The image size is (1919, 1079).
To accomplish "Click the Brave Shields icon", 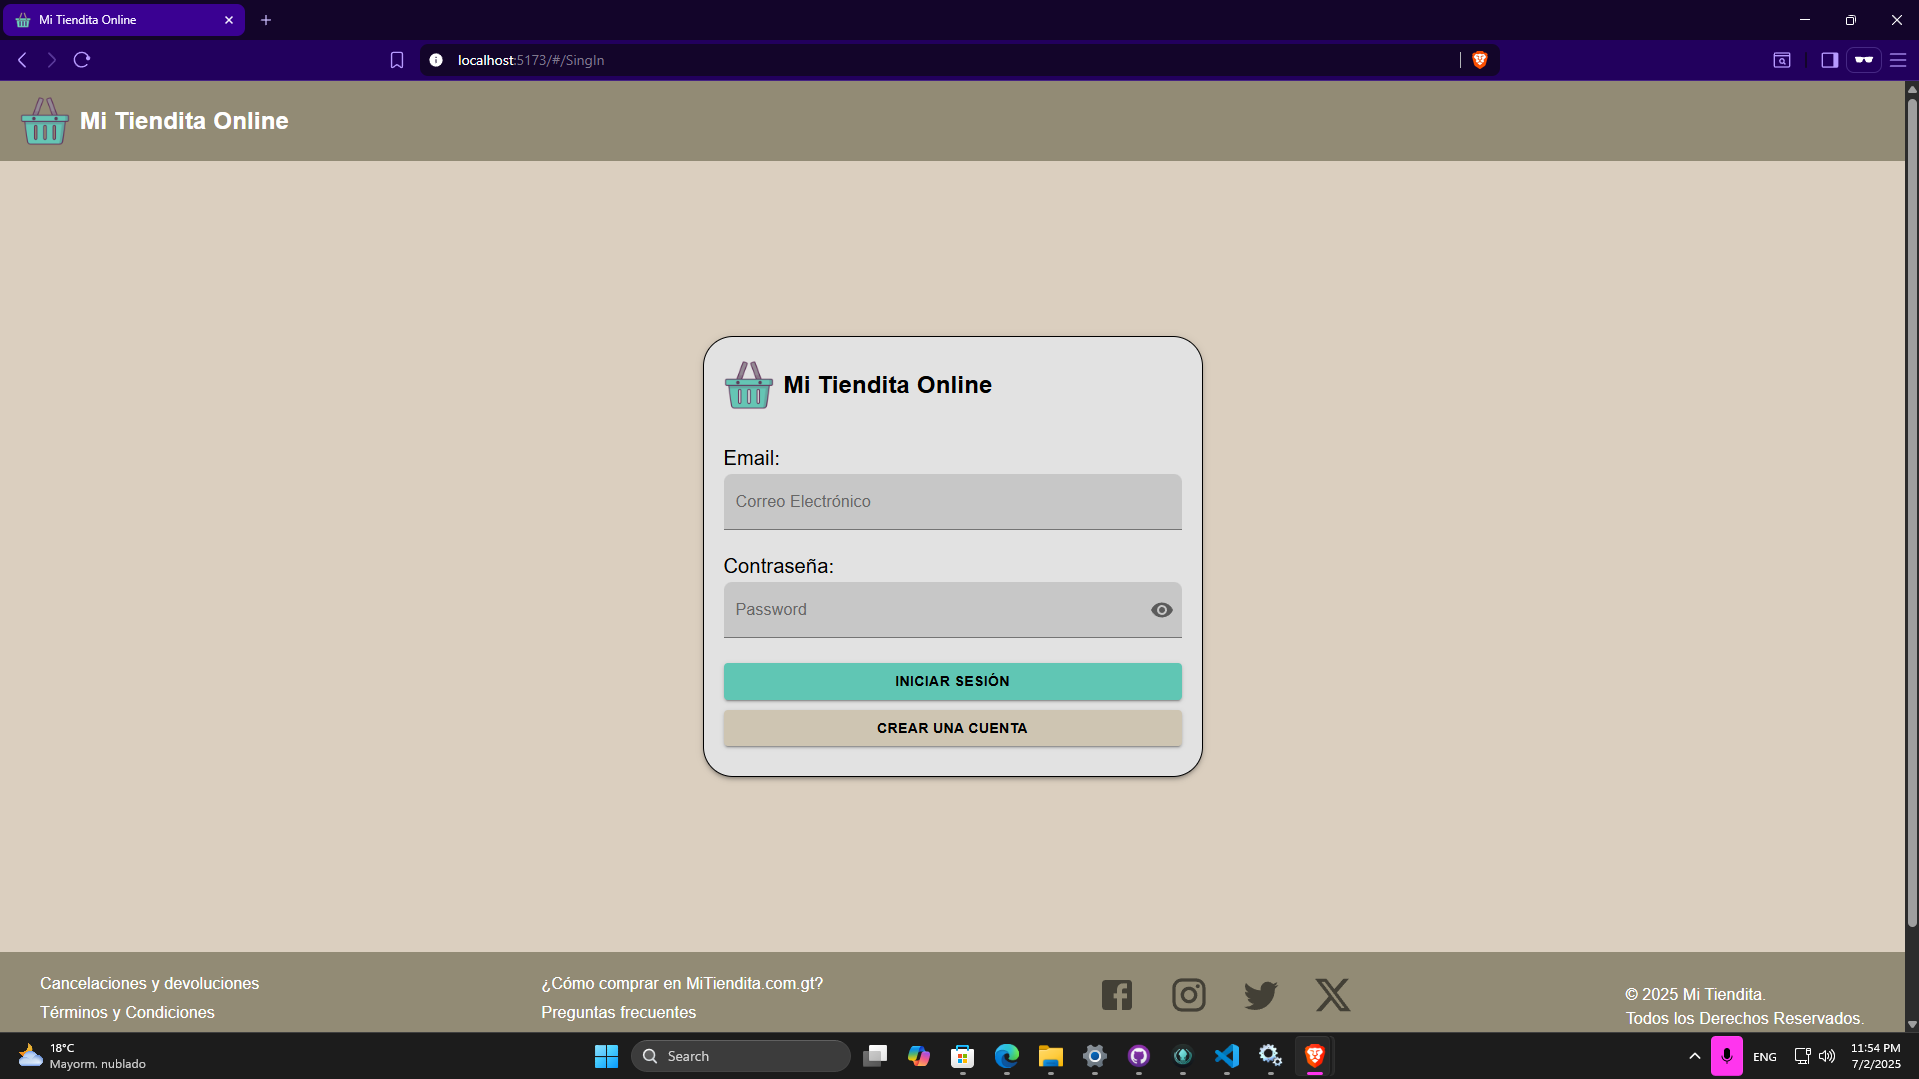I will click(x=1480, y=60).
